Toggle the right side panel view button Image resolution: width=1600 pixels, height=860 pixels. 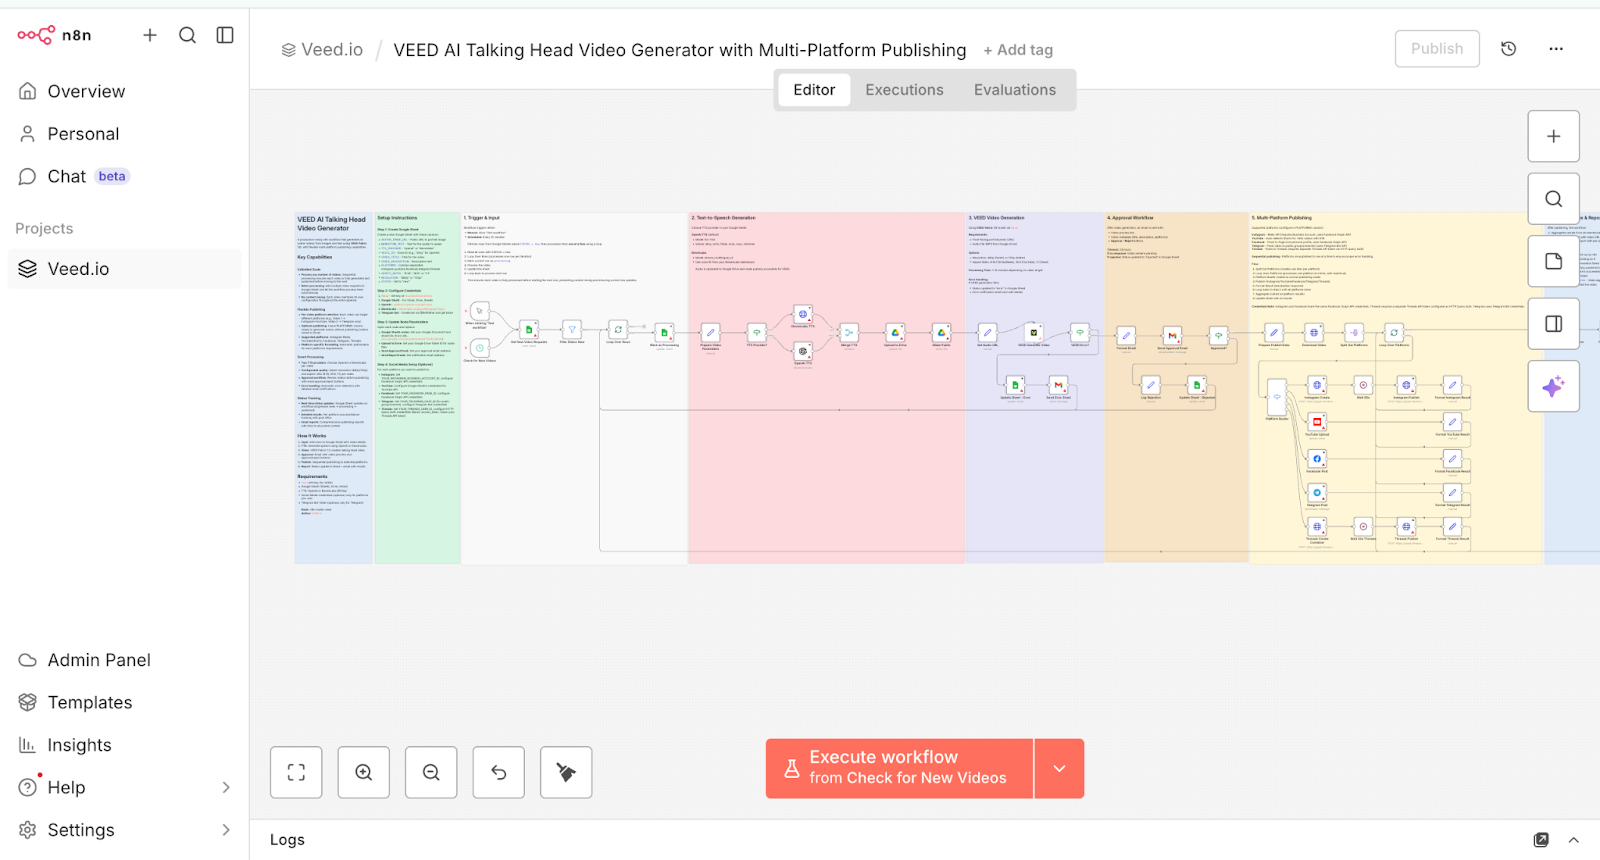(1553, 324)
